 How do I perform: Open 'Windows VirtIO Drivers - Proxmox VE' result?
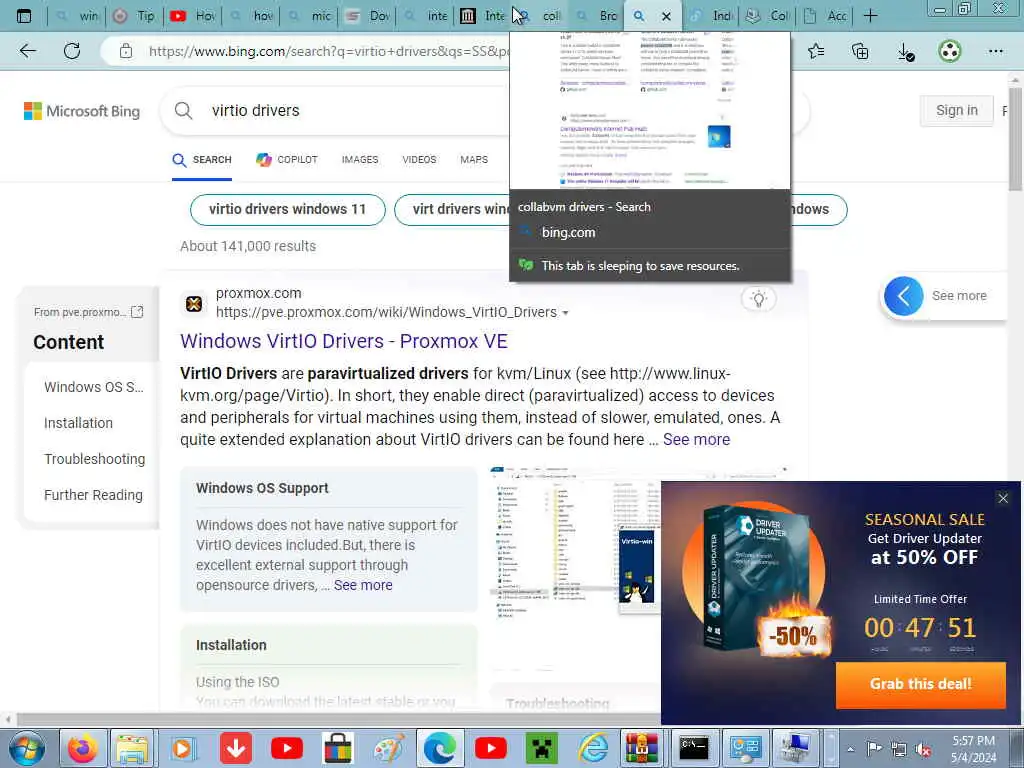coord(344,341)
